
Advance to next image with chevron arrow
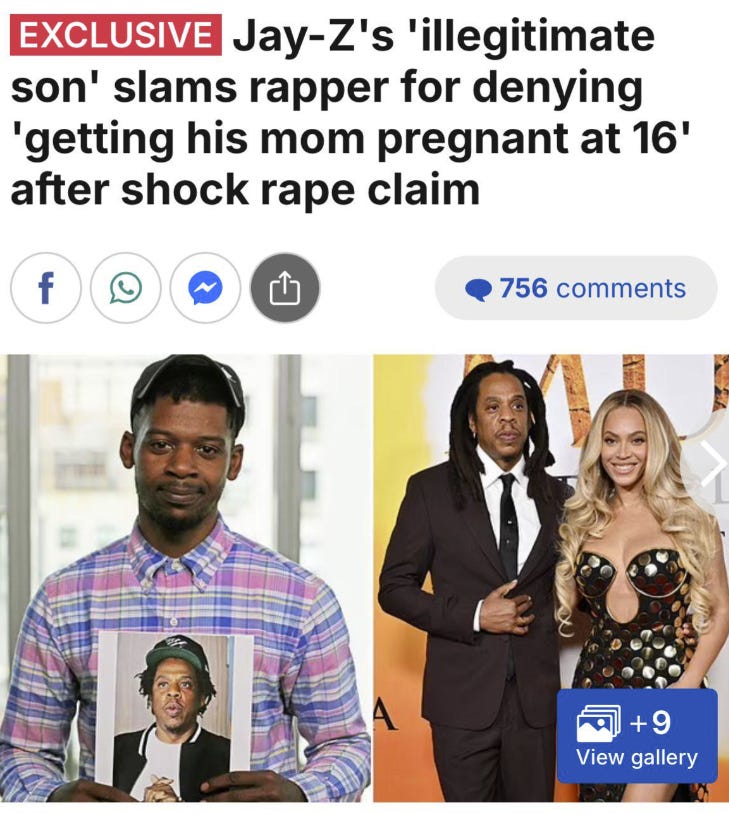coord(713,464)
